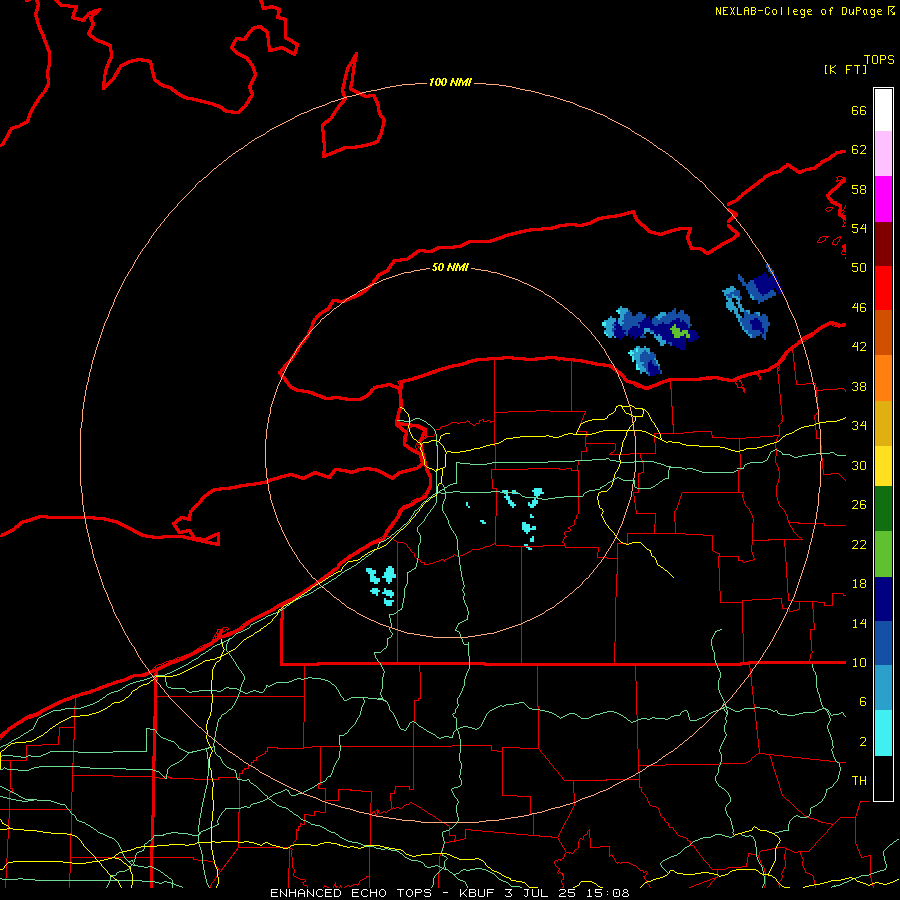The width and height of the screenshot is (900, 900).
Task: Click the white swatch in the tops legend
Action: 883,110
